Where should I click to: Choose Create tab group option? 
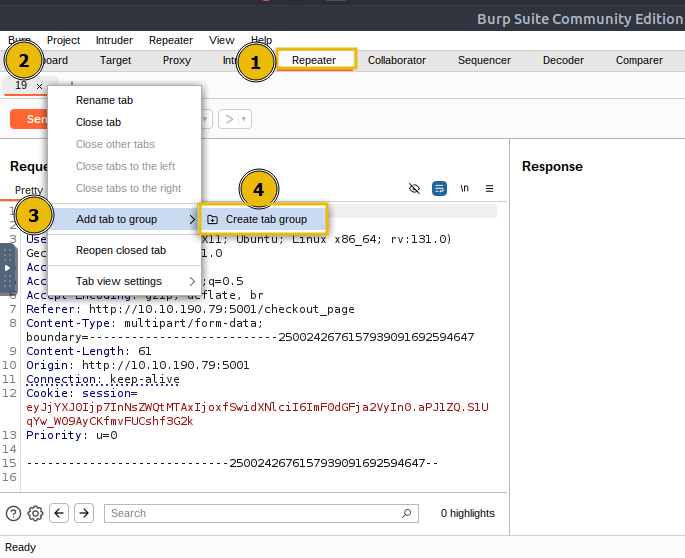[266, 219]
